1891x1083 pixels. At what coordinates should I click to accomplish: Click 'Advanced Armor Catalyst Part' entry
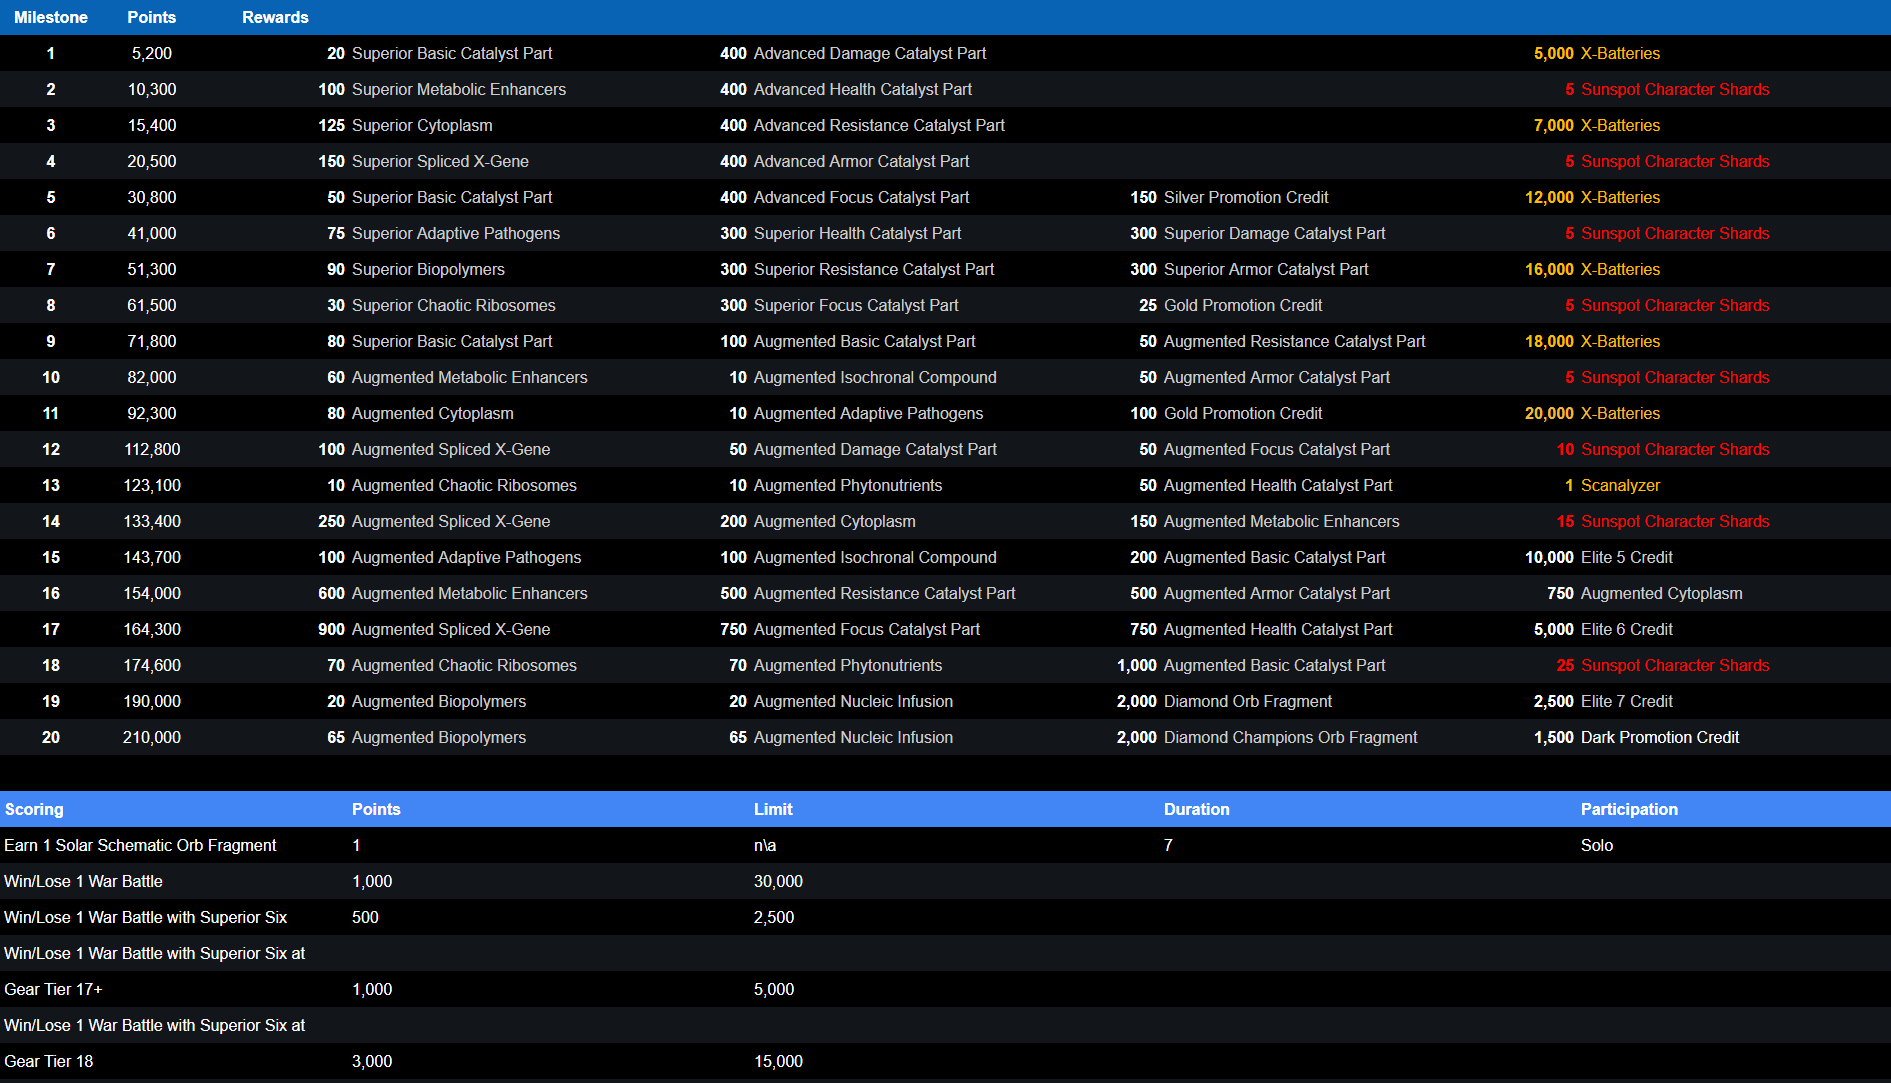tap(862, 161)
